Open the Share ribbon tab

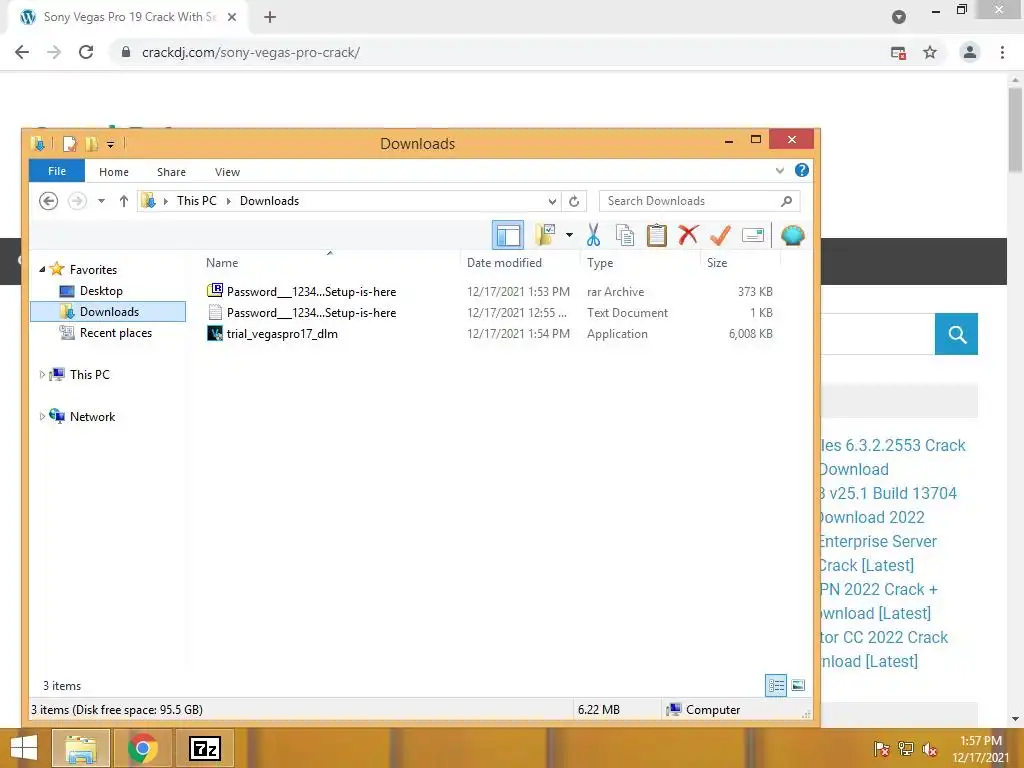(x=171, y=172)
